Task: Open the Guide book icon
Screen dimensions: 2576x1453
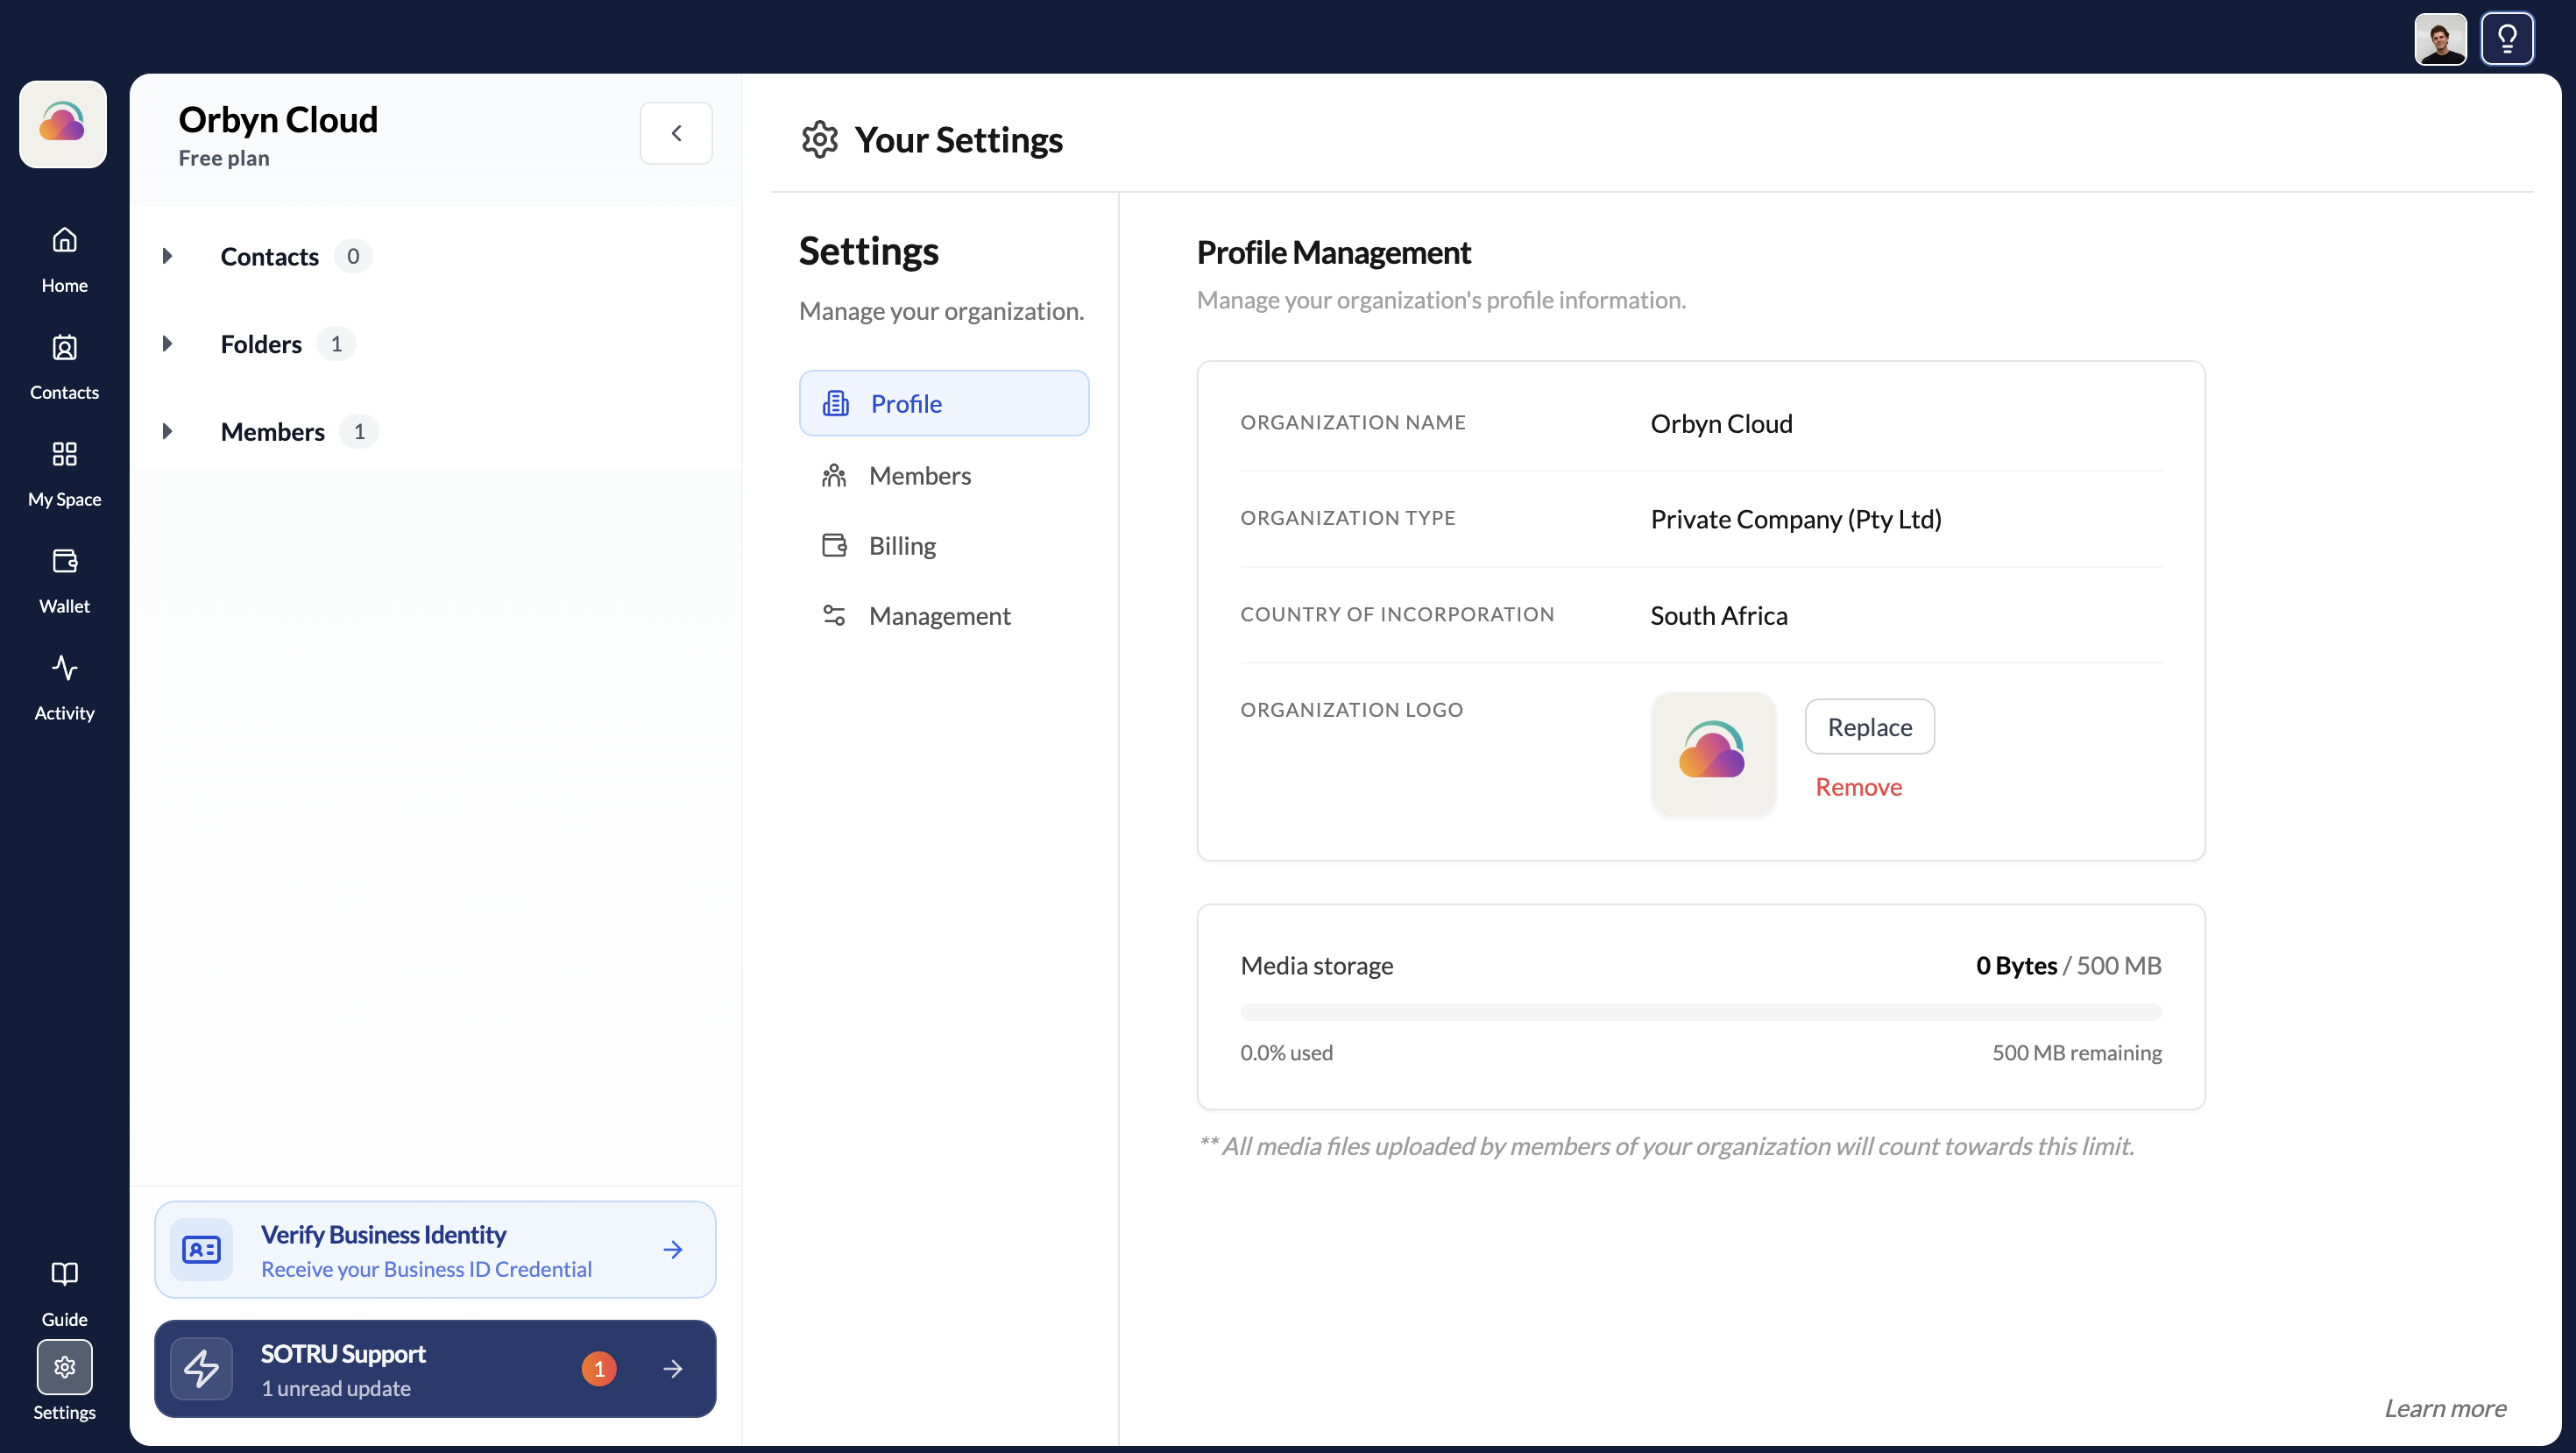Action: pos(64,1273)
